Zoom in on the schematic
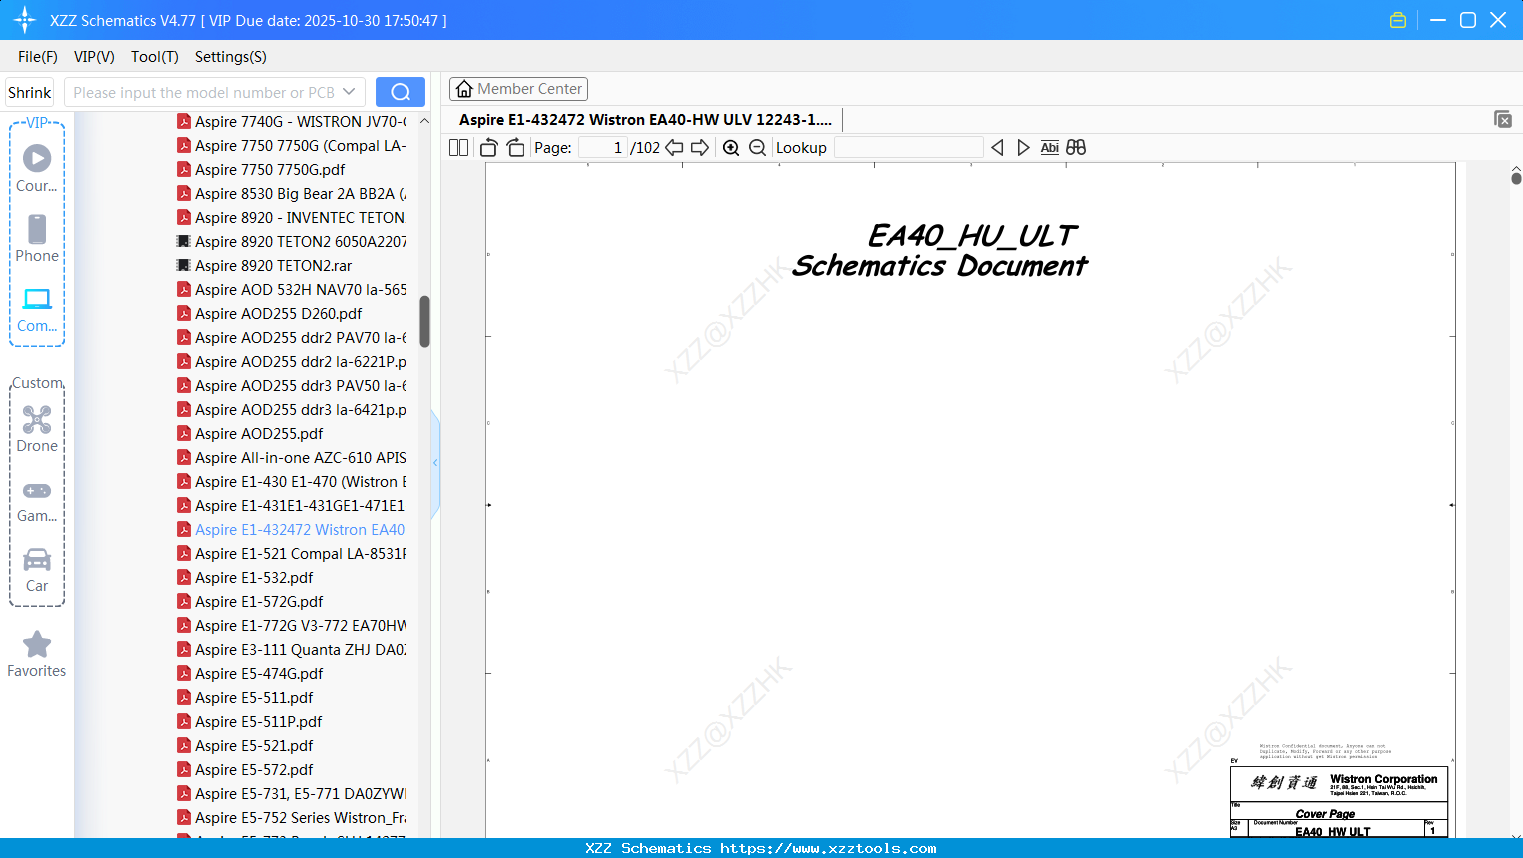The image size is (1523, 858). pyautogui.click(x=731, y=148)
